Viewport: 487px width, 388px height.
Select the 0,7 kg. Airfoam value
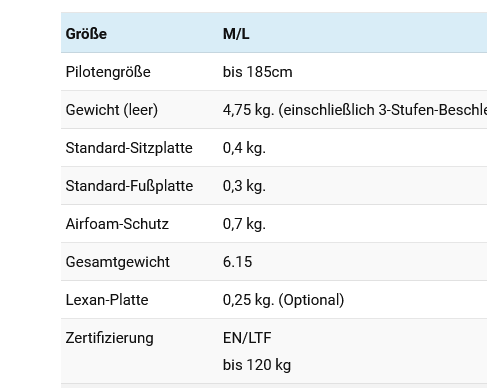(244, 224)
